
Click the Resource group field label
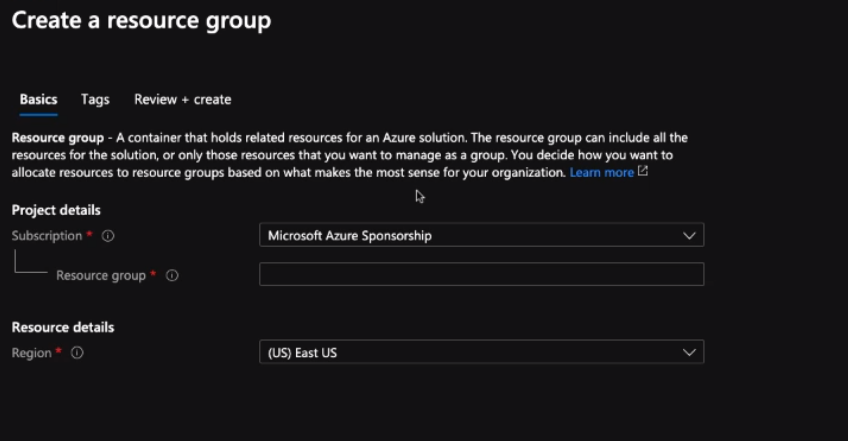tap(101, 275)
